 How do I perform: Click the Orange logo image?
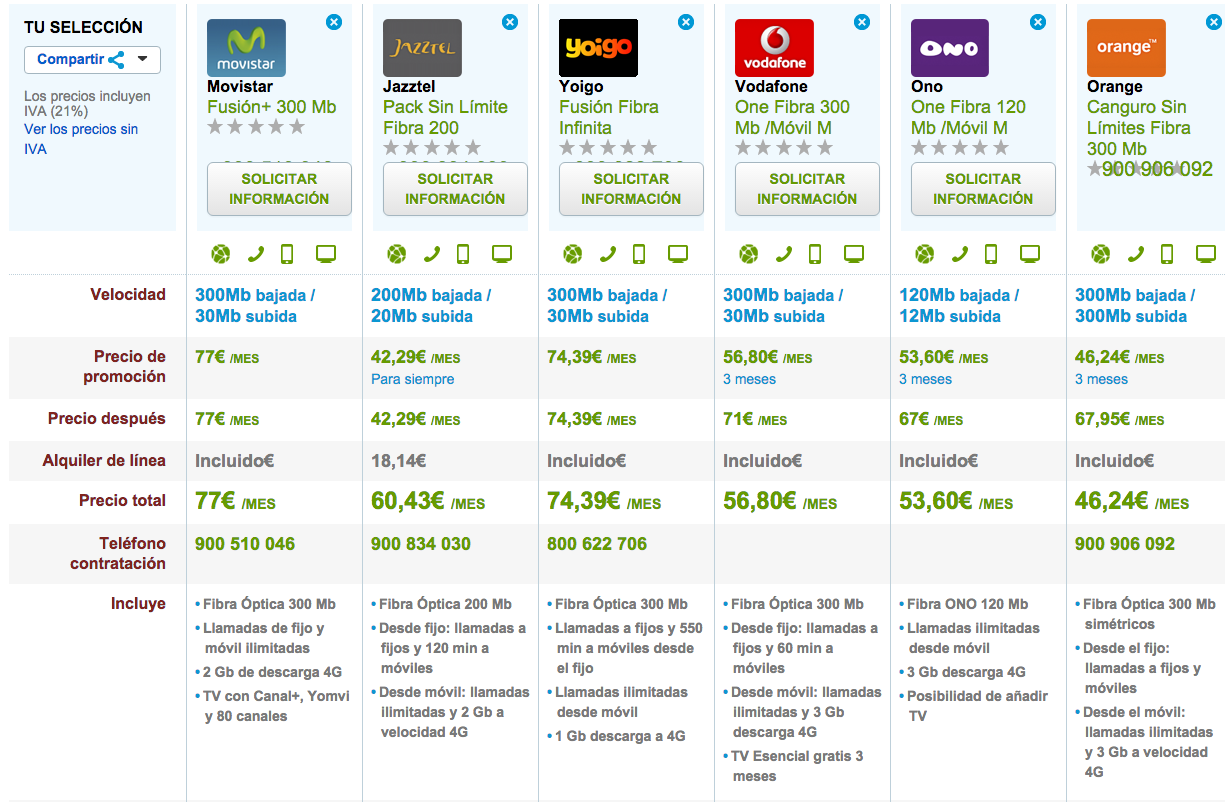coord(1126,48)
